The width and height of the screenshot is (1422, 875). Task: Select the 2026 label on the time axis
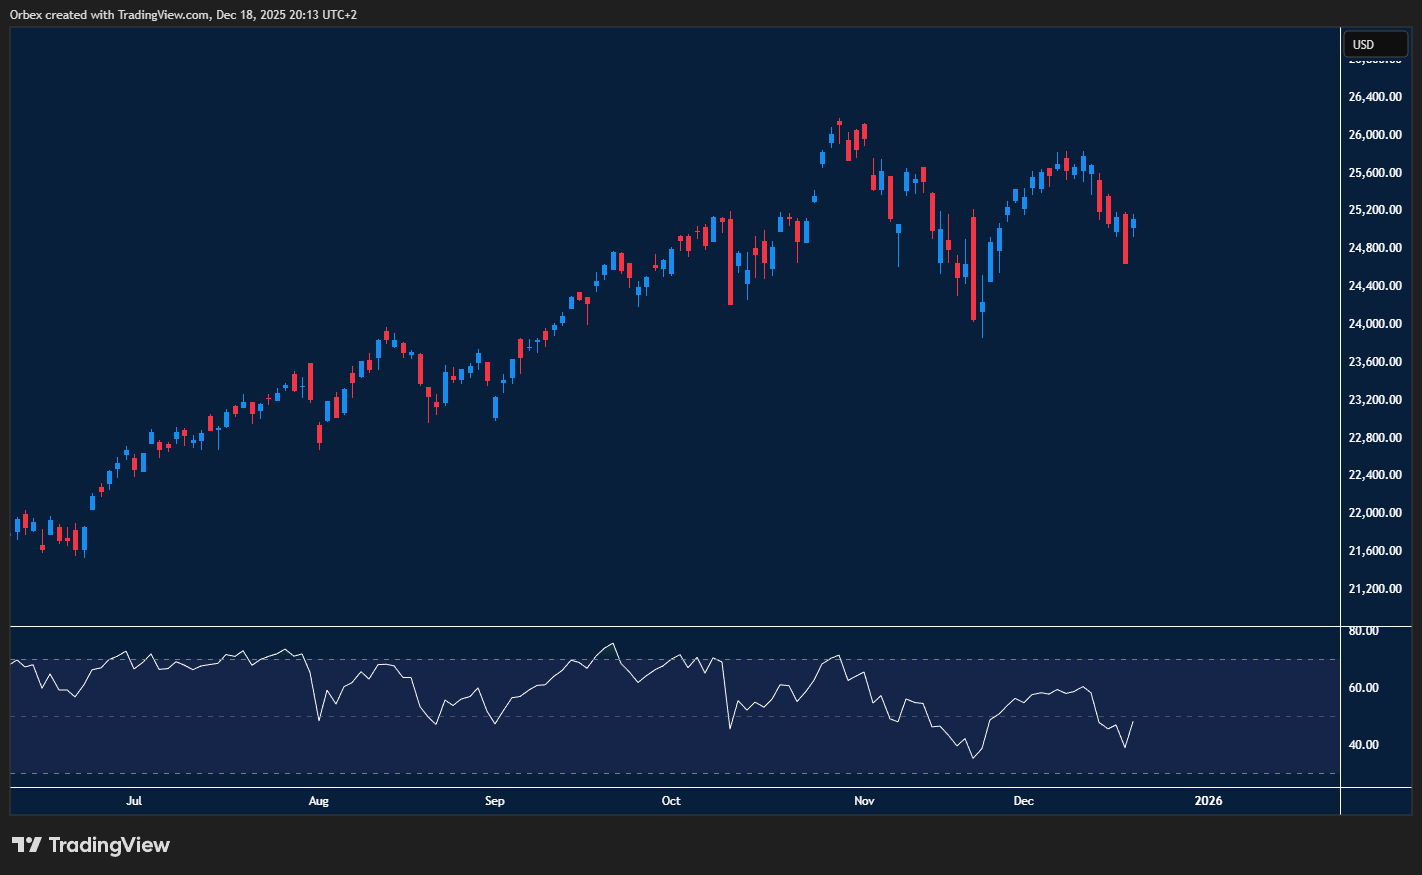pos(1208,801)
